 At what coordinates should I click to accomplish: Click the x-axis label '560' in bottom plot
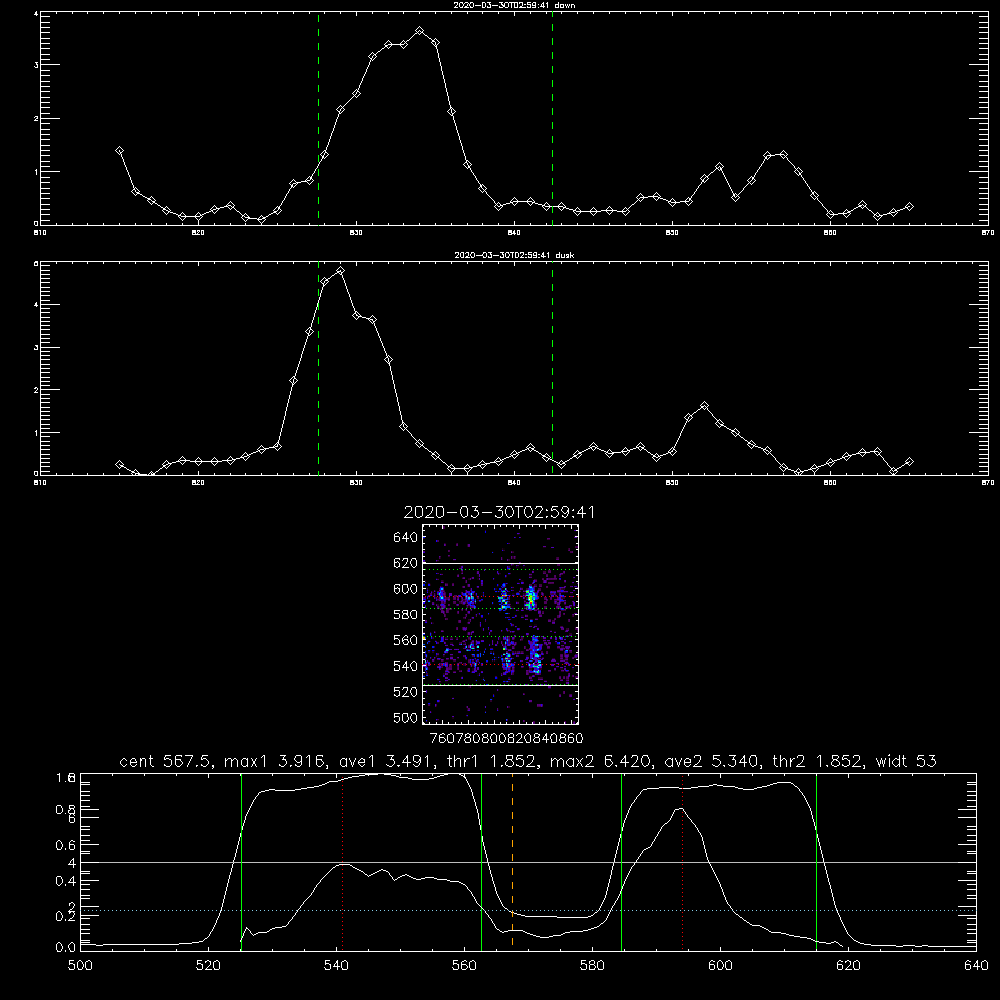click(x=464, y=966)
